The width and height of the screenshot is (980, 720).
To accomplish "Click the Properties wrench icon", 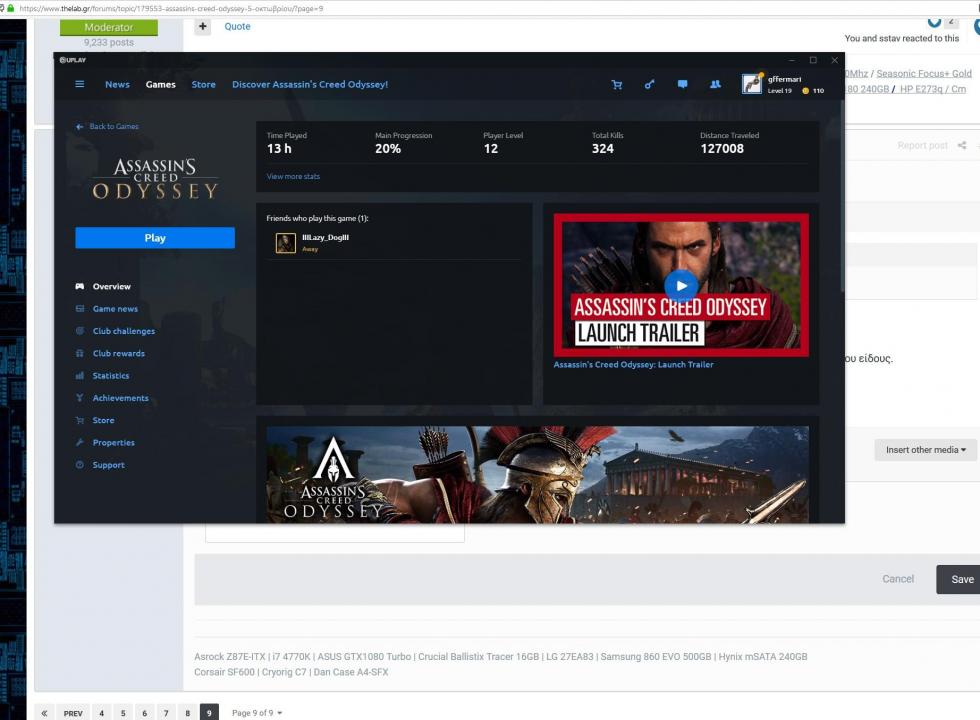I will pos(79,442).
